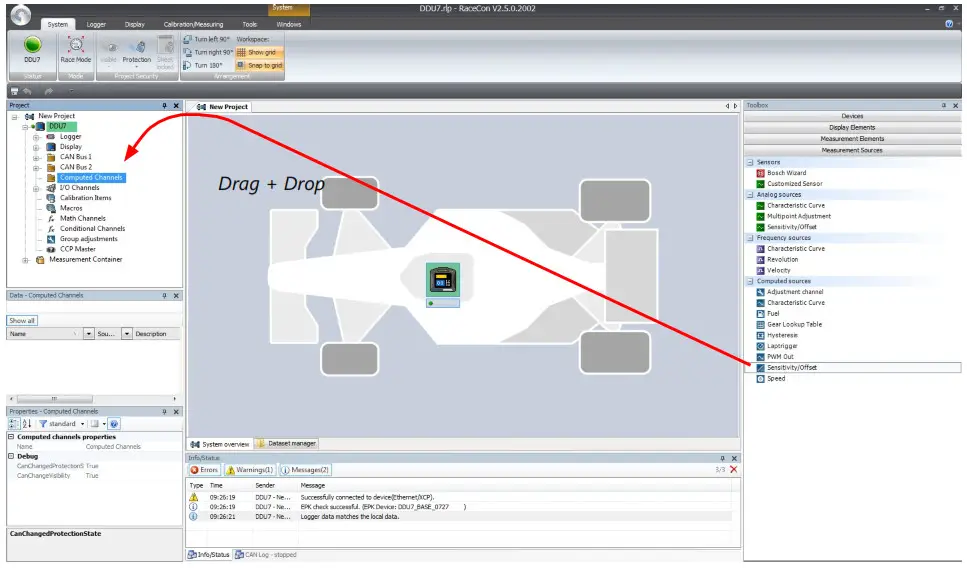The width and height of the screenshot is (967, 568).
Task: Open the standard filter dropdown in Properties
Action: click(82, 424)
